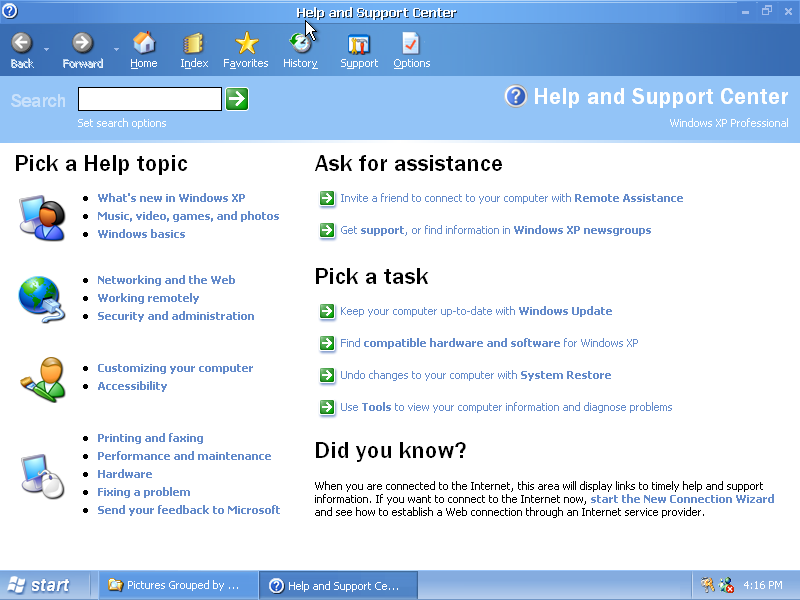Open the Windows Update task link
800x600 pixels.
coord(565,311)
